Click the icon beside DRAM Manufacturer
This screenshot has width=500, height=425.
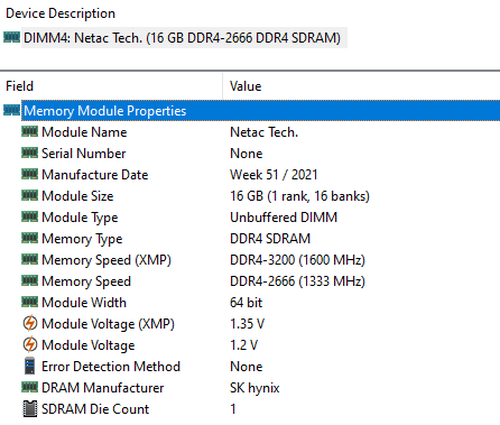pyautogui.click(x=30, y=387)
